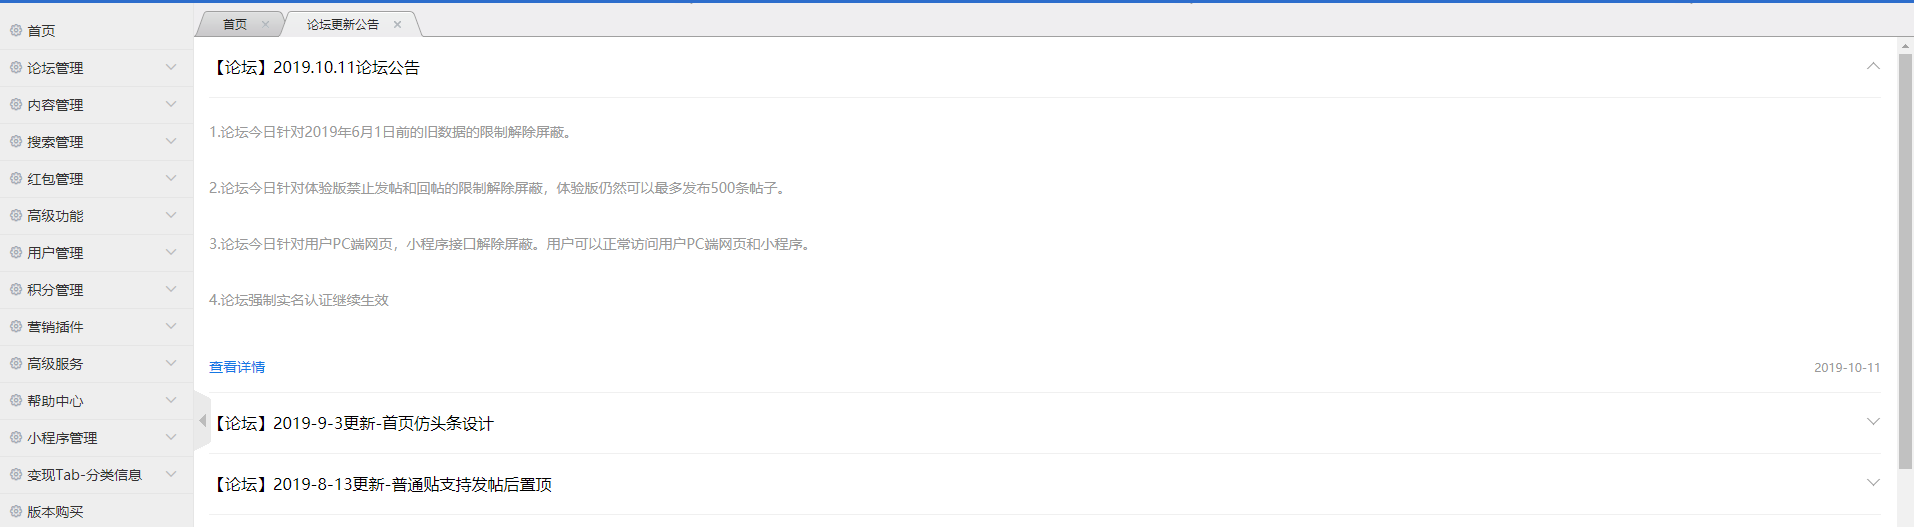Viewport: 1914px width, 527px height.
Task: Expand the 内容管理 menu chevron
Action: [x=171, y=105]
